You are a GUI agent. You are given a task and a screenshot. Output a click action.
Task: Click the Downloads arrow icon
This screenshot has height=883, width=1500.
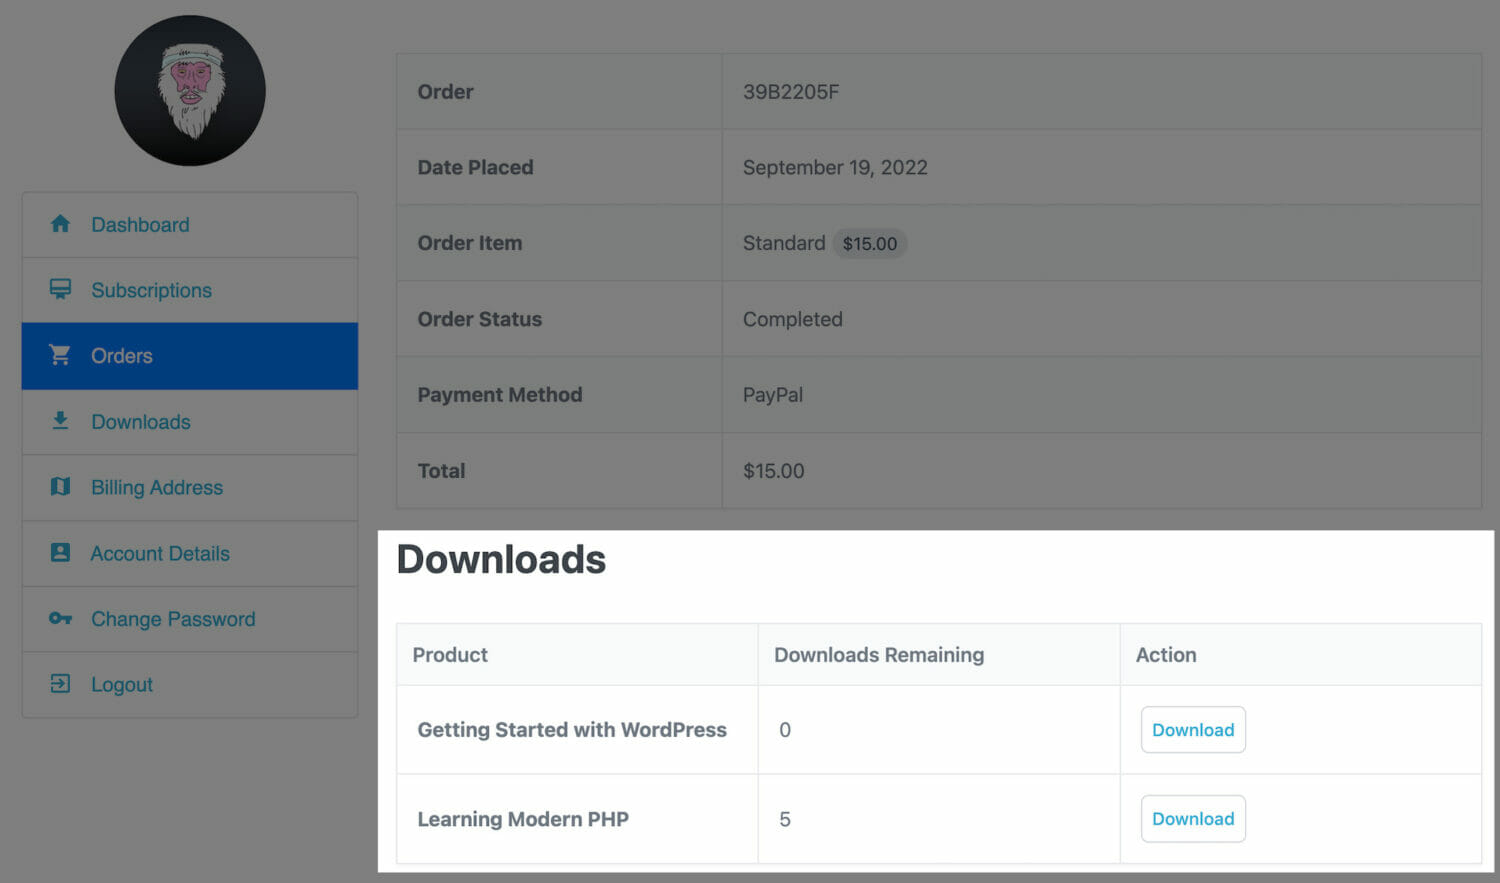coord(60,421)
